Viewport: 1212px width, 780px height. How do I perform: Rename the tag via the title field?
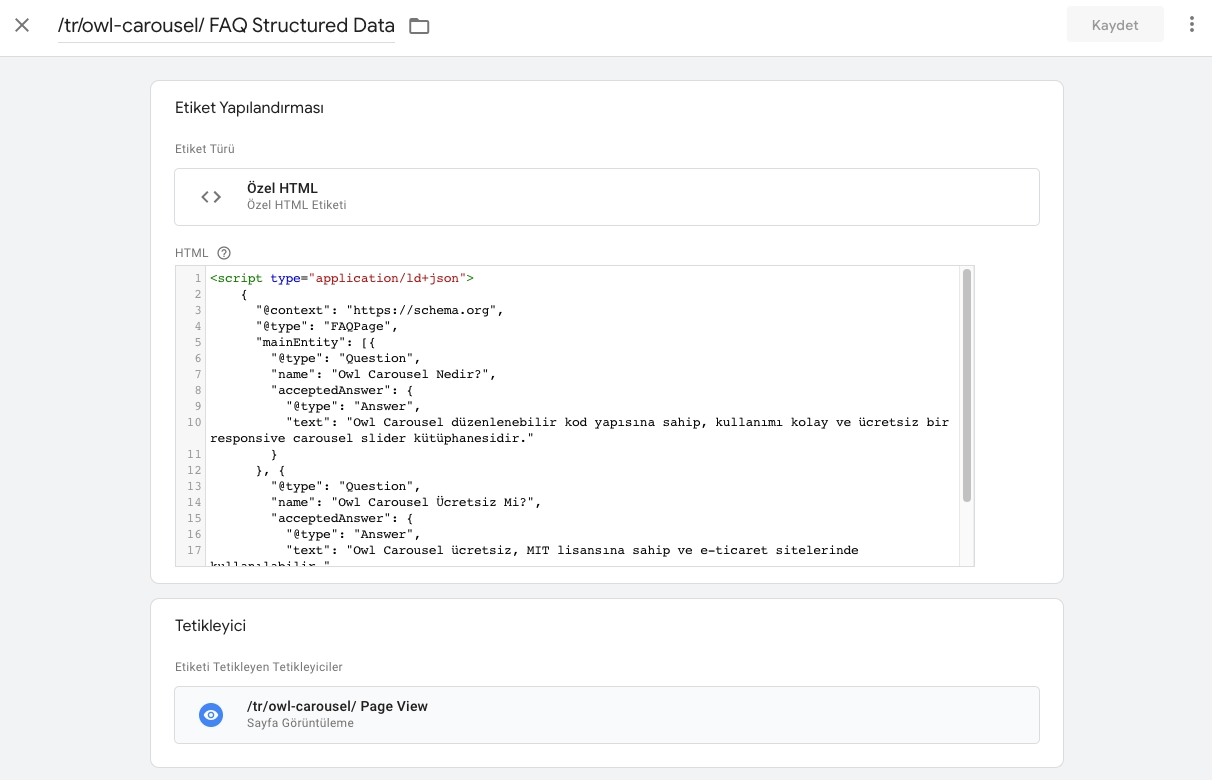coord(225,25)
